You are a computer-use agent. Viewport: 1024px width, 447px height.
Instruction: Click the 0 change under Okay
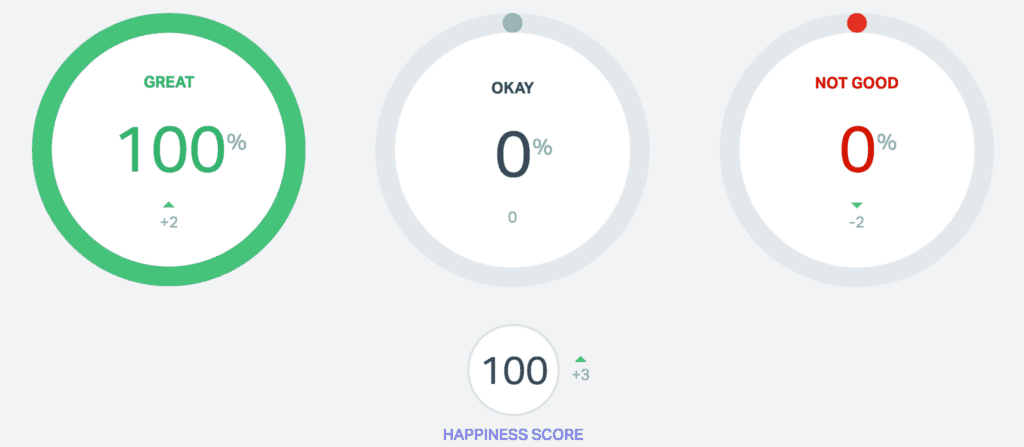pyautogui.click(x=513, y=217)
